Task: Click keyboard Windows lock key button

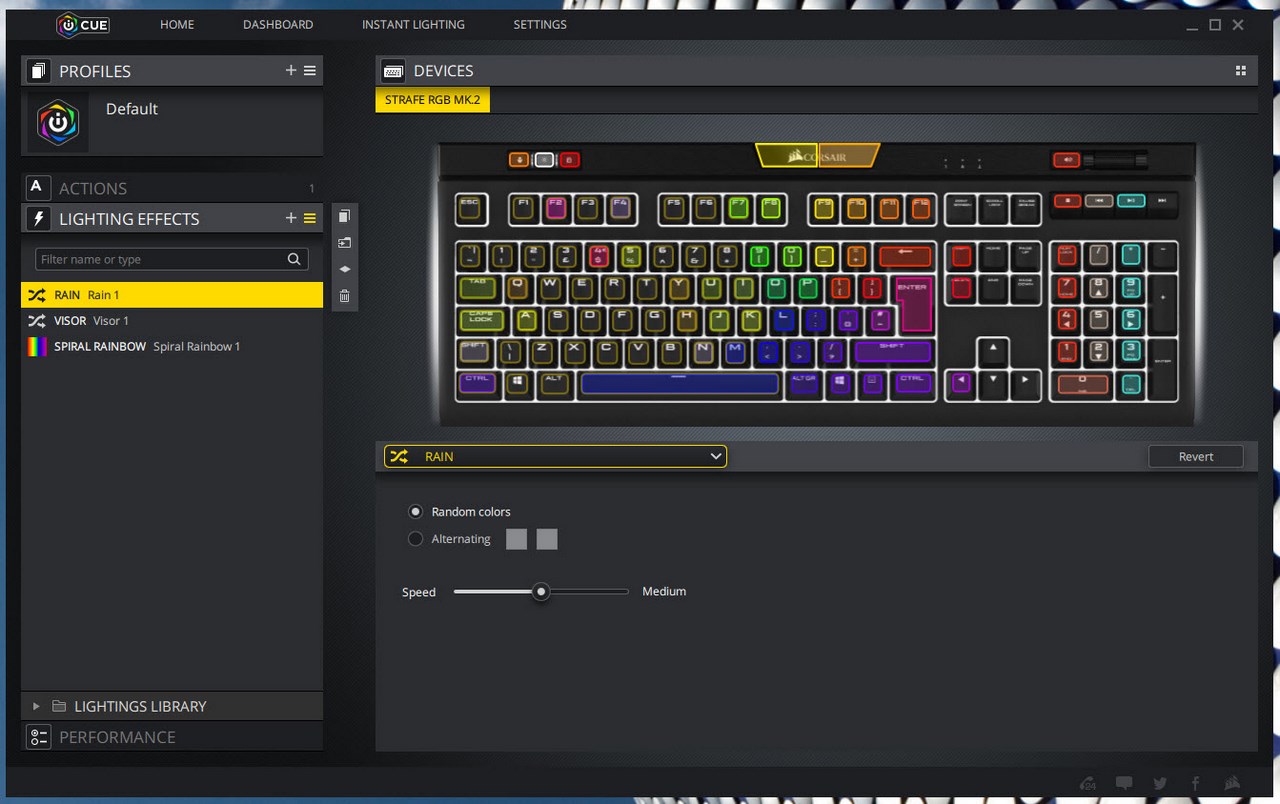Action: pos(569,159)
